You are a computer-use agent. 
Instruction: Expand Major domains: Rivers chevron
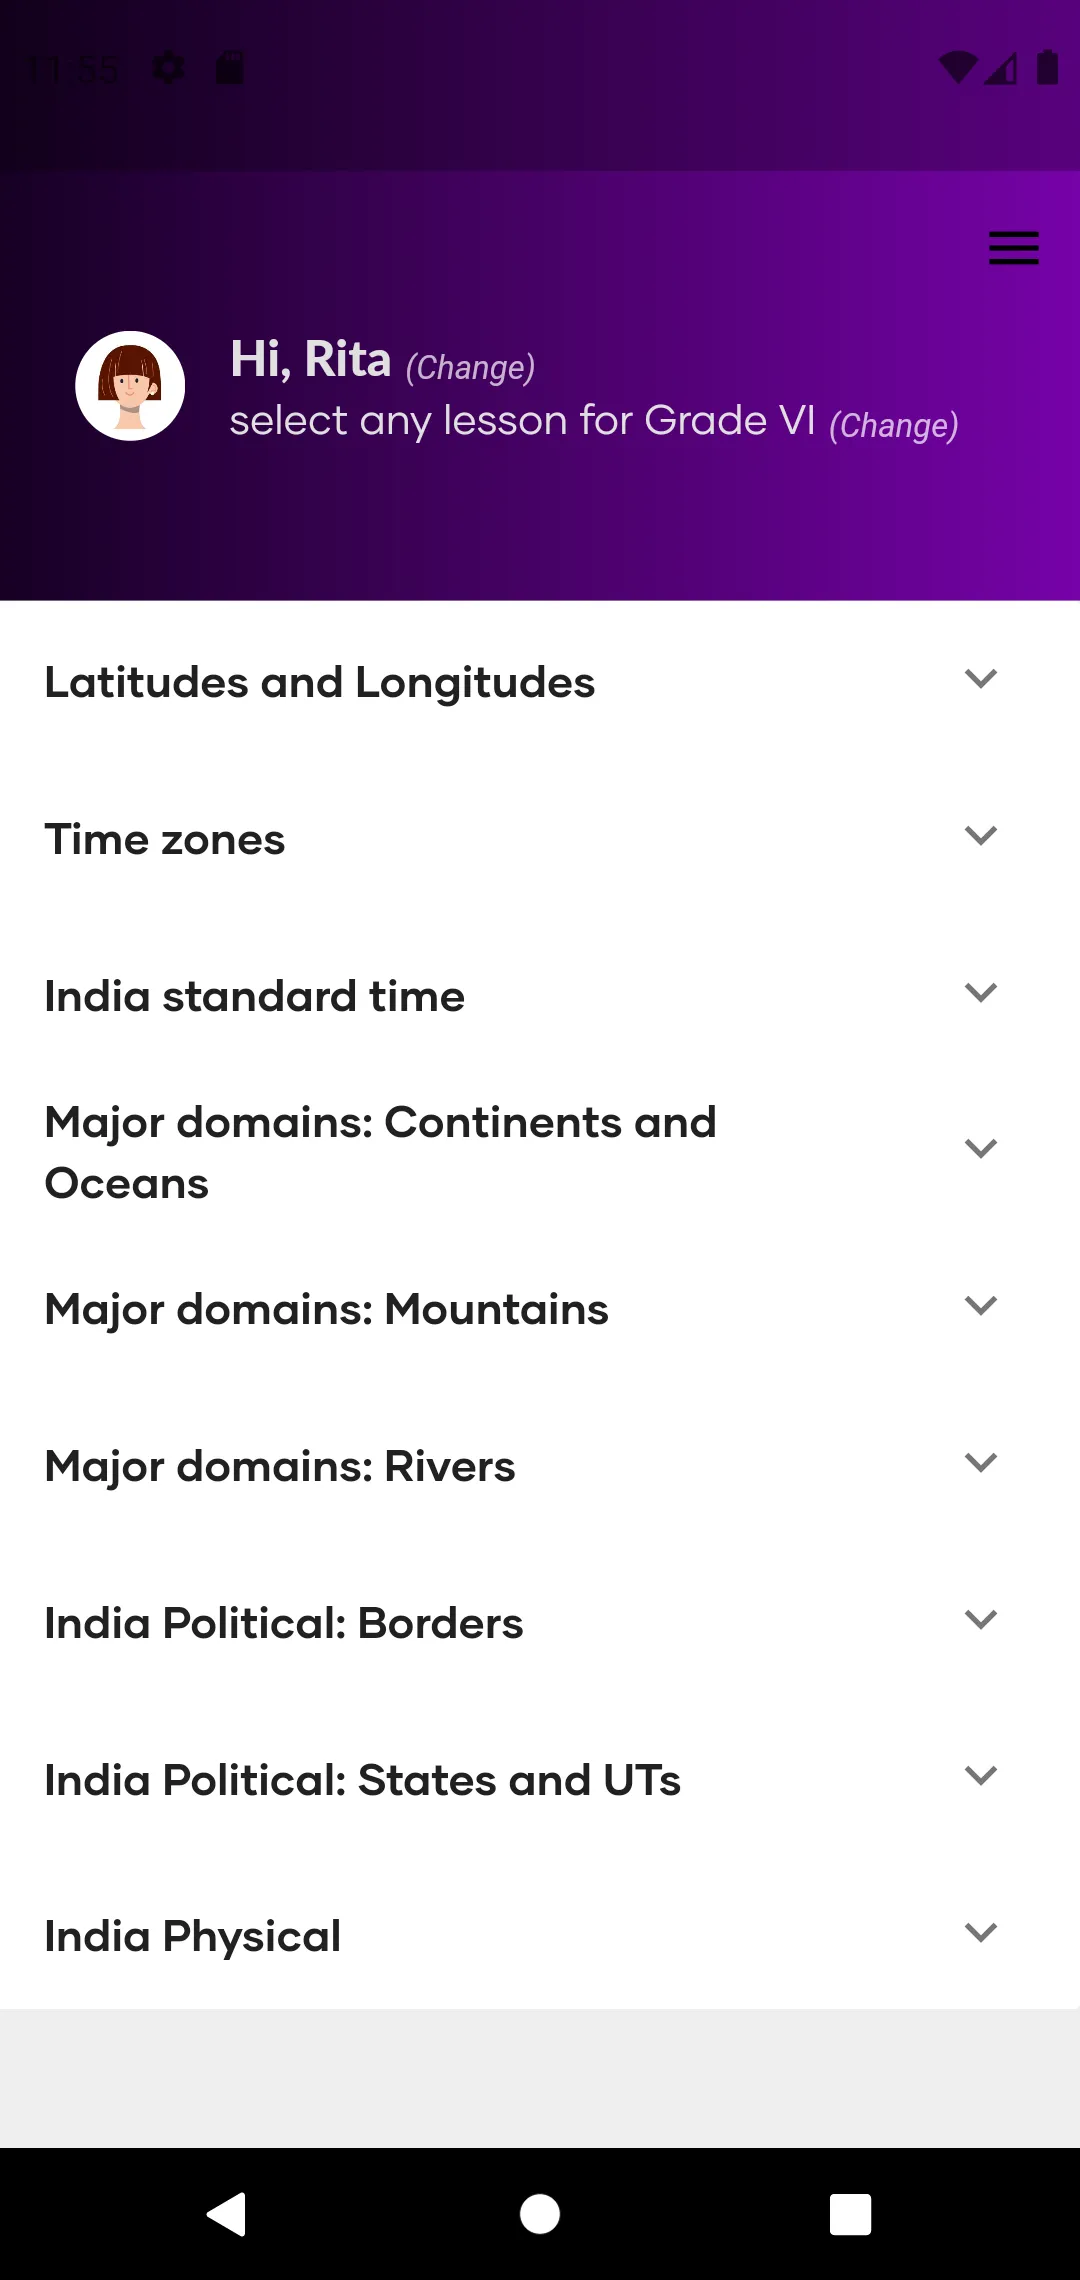click(x=981, y=1463)
